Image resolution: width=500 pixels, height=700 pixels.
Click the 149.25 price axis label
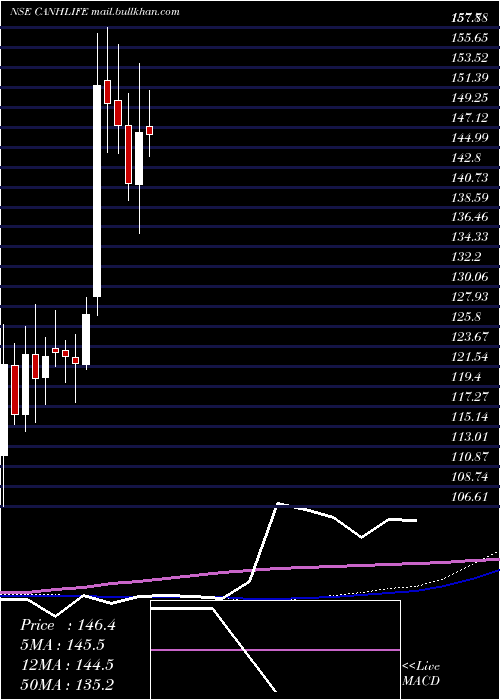coord(469,98)
